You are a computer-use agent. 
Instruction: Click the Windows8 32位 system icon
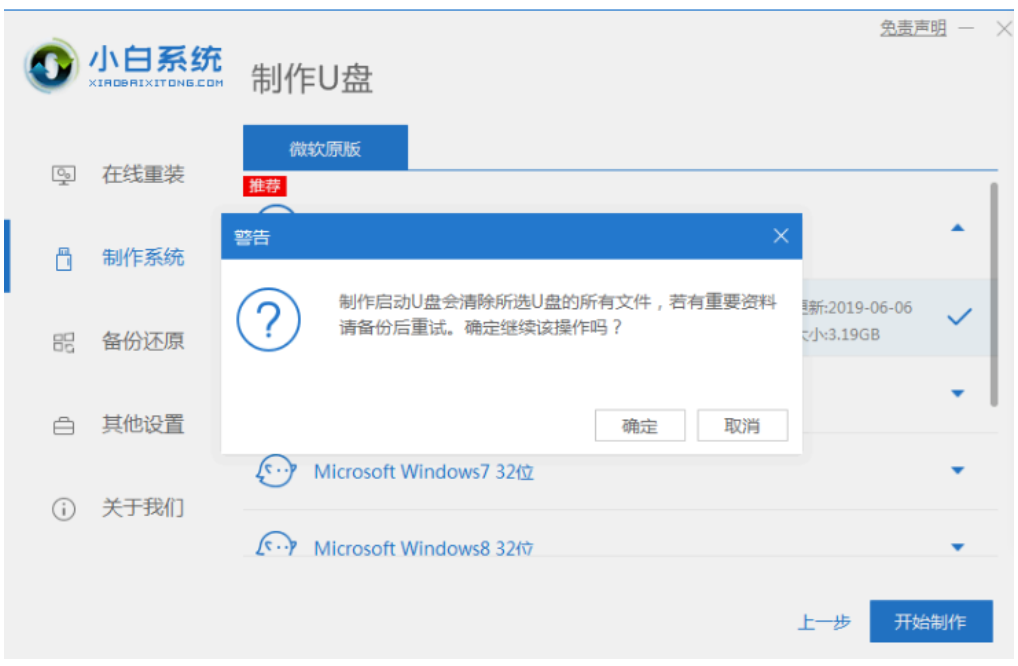(x=276, y=546)
